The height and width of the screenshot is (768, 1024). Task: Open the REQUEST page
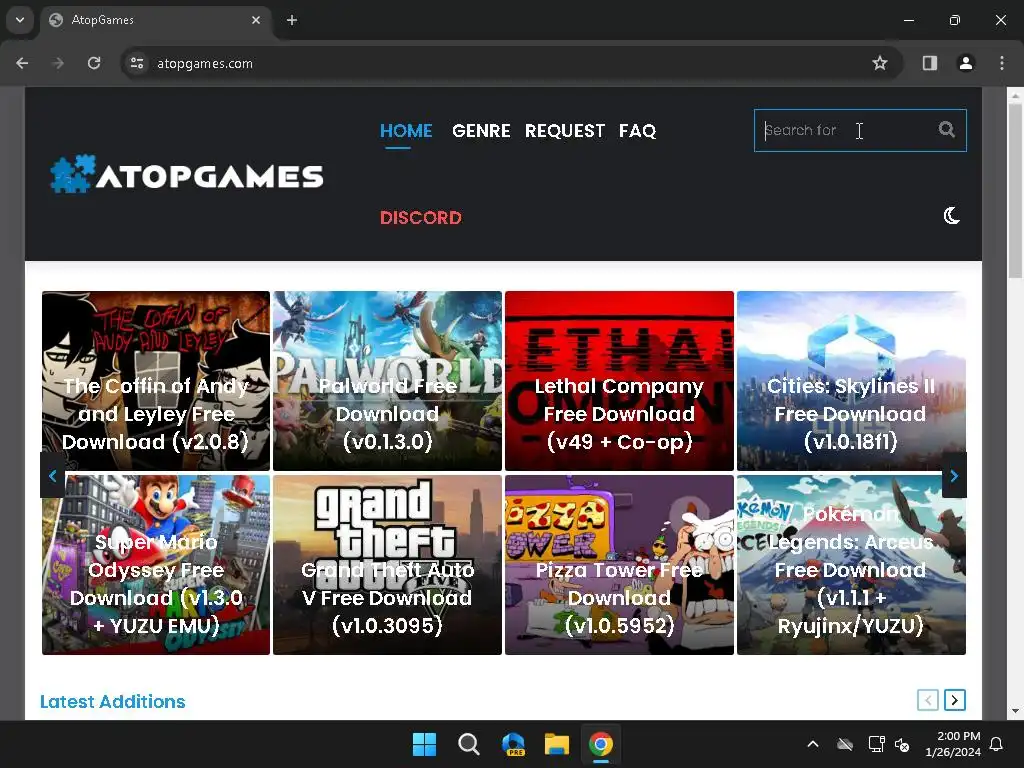coord(565,131)
